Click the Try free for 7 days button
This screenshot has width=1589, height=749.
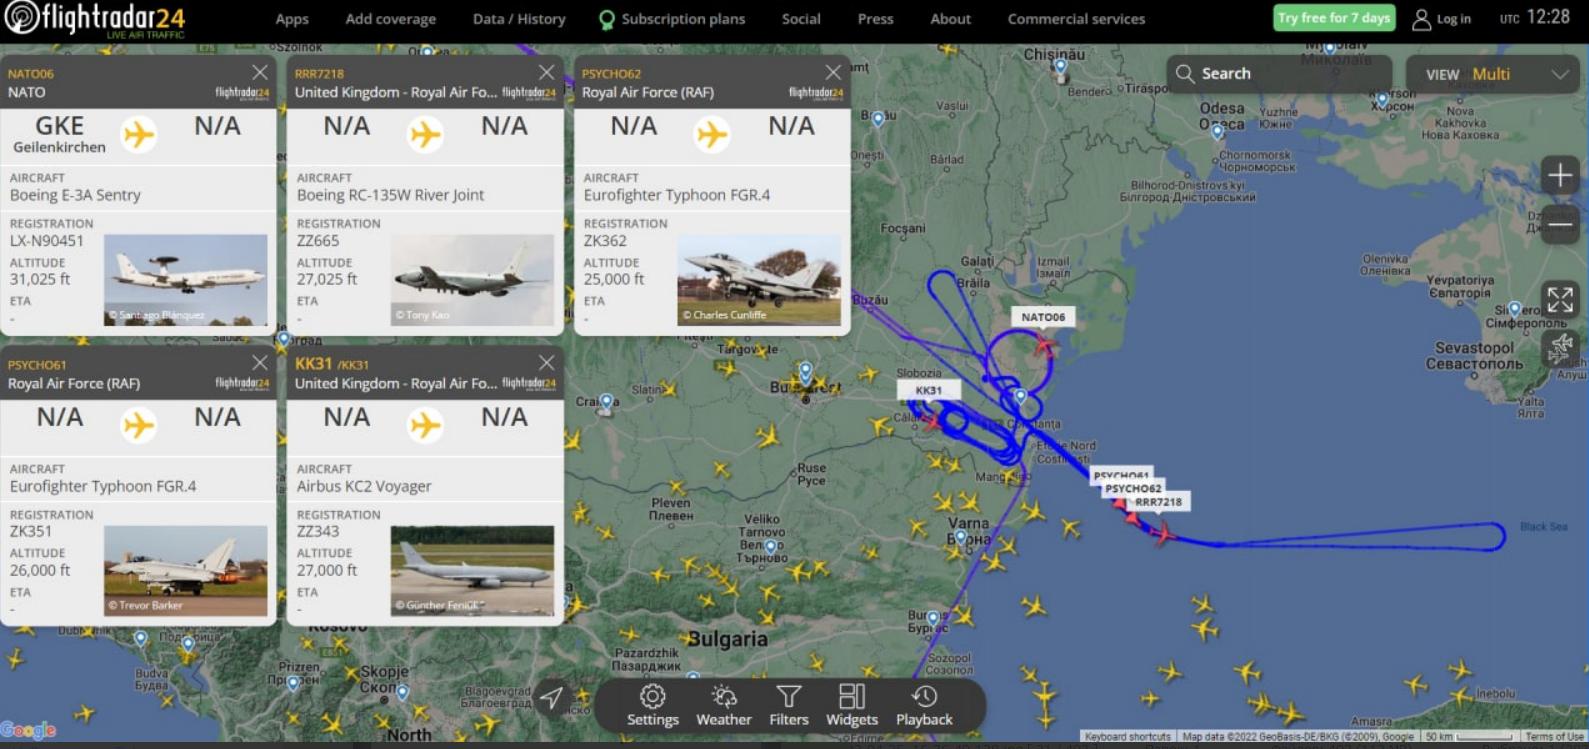(x=1333, y=18)
